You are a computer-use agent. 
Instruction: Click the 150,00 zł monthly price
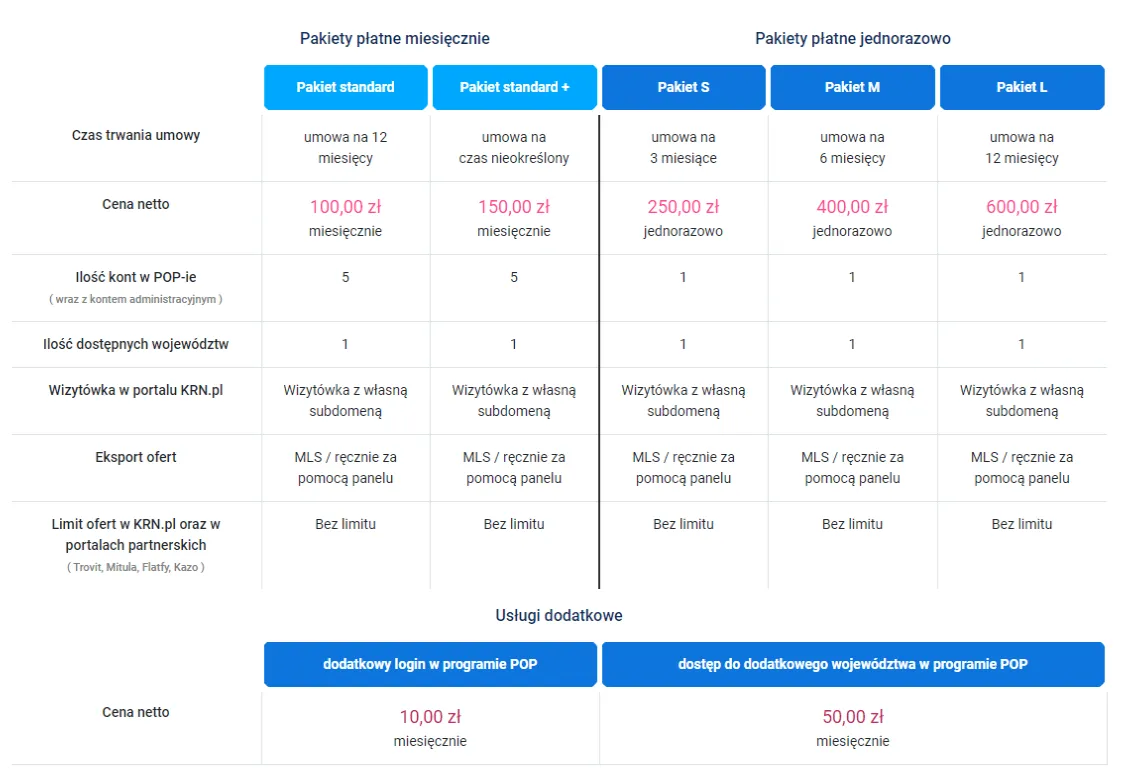pos(514,207)
